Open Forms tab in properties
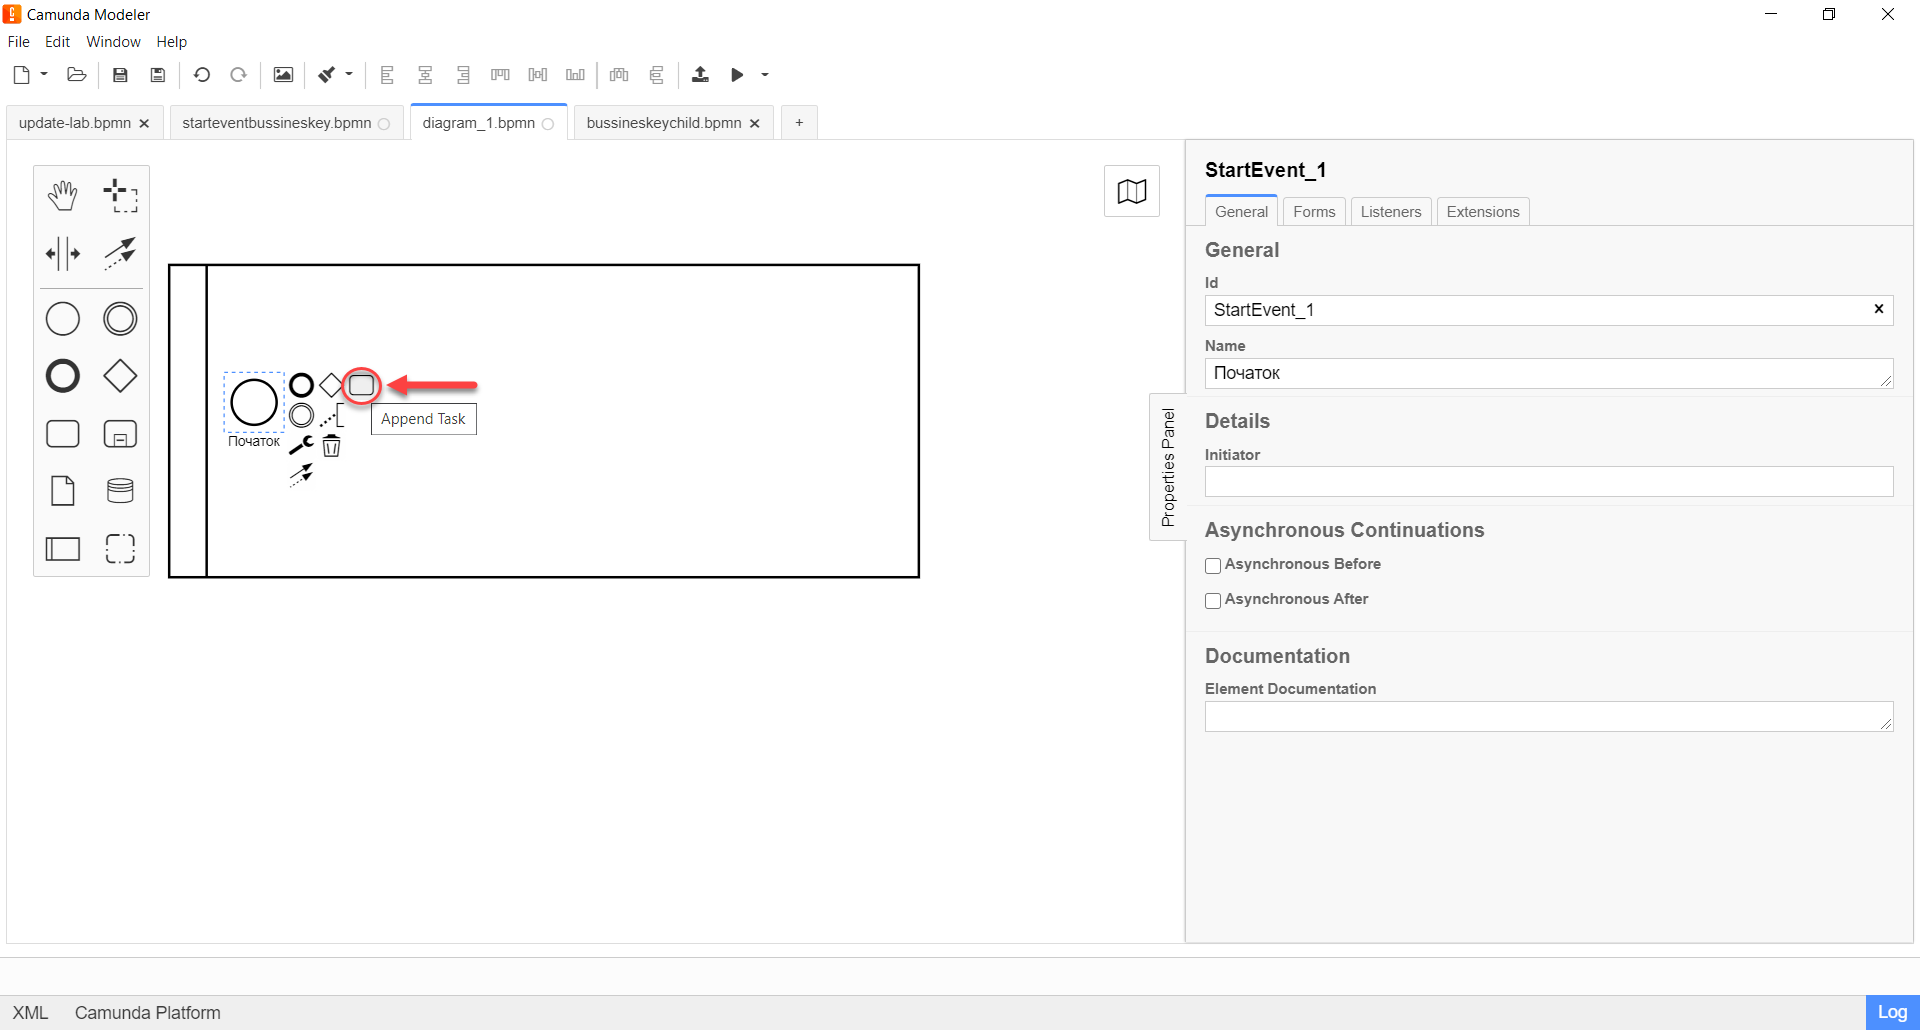 click(x=1314, y=212)
